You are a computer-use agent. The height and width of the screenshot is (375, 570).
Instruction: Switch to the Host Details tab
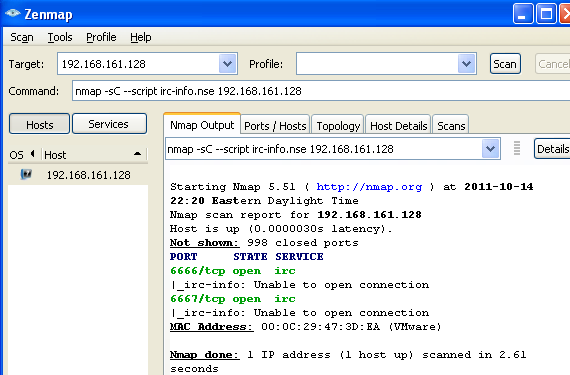click(x=398, y=126)
